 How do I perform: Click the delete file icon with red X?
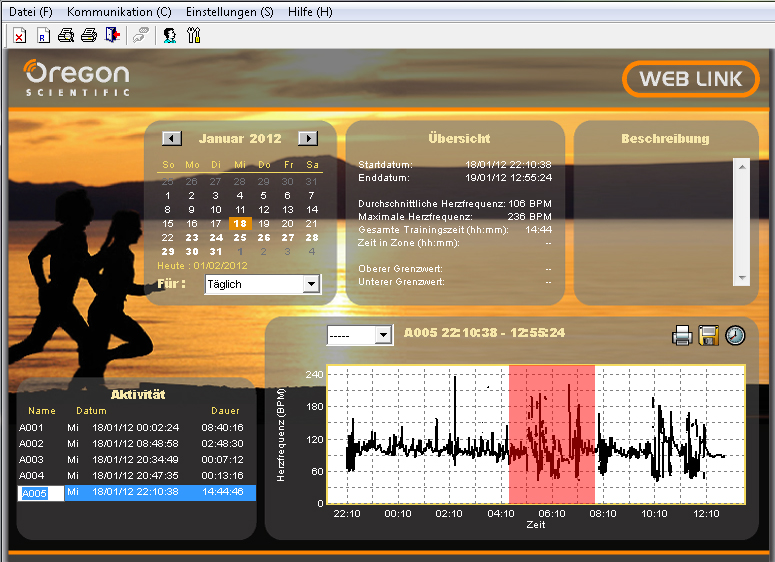pyautogui.click(x=20, y=36)
